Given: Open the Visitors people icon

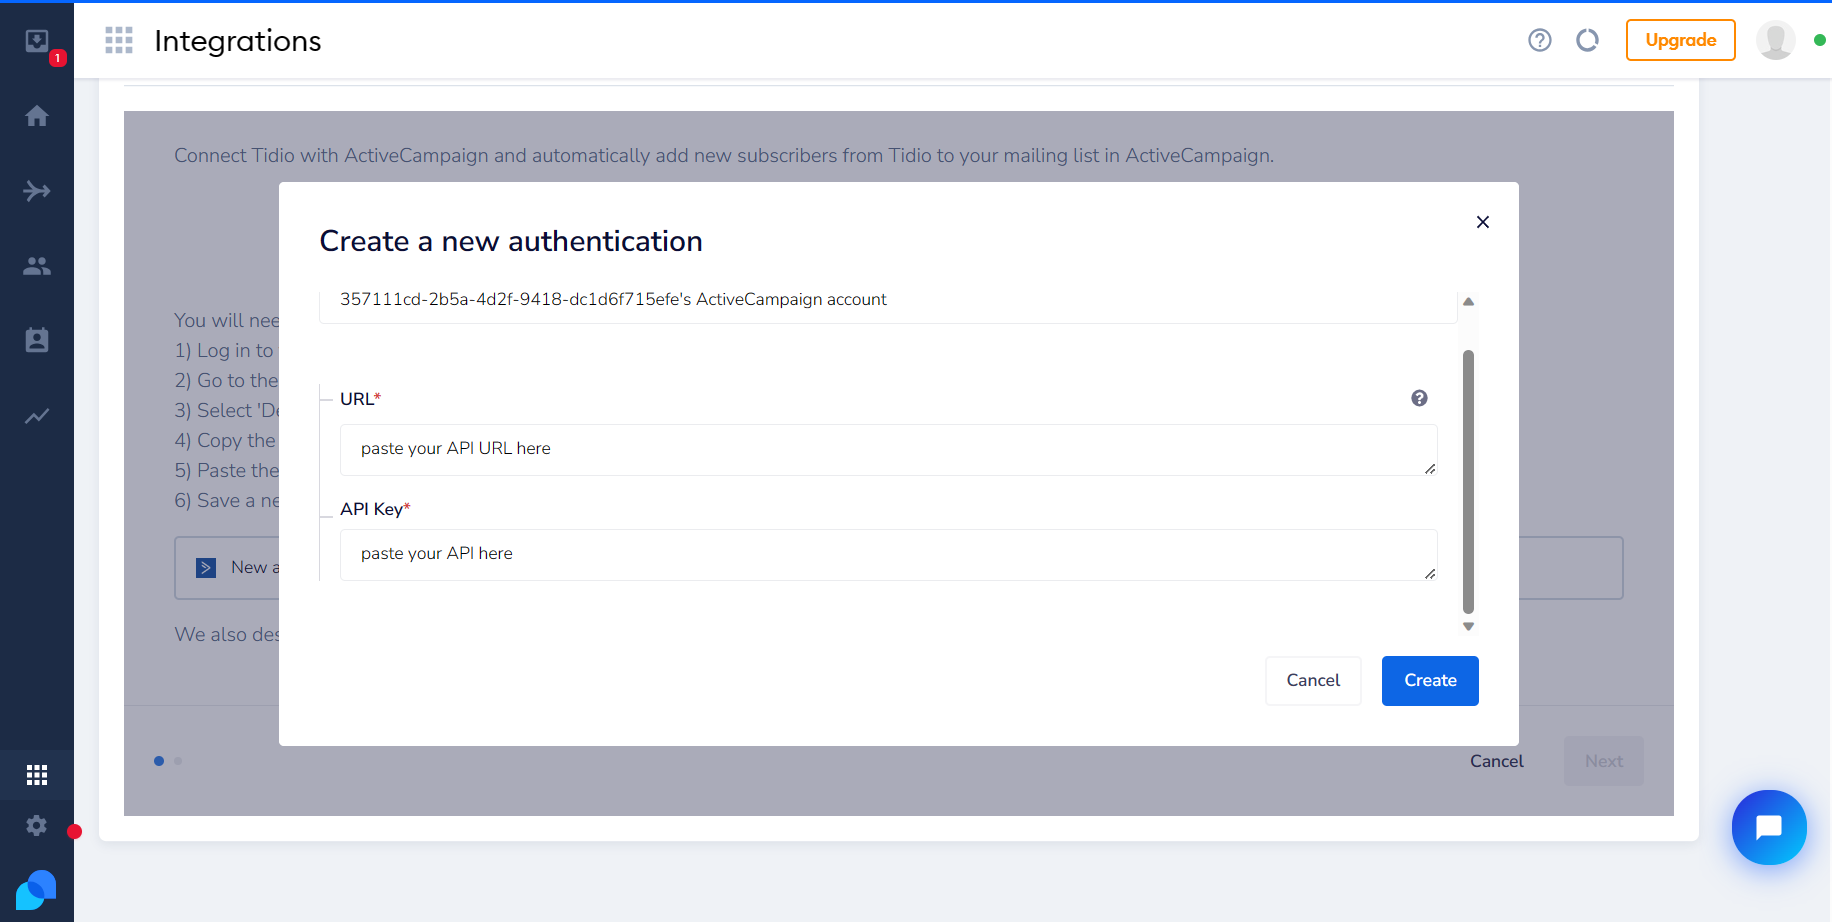Looking at the screenshot, I should [37, 266].
